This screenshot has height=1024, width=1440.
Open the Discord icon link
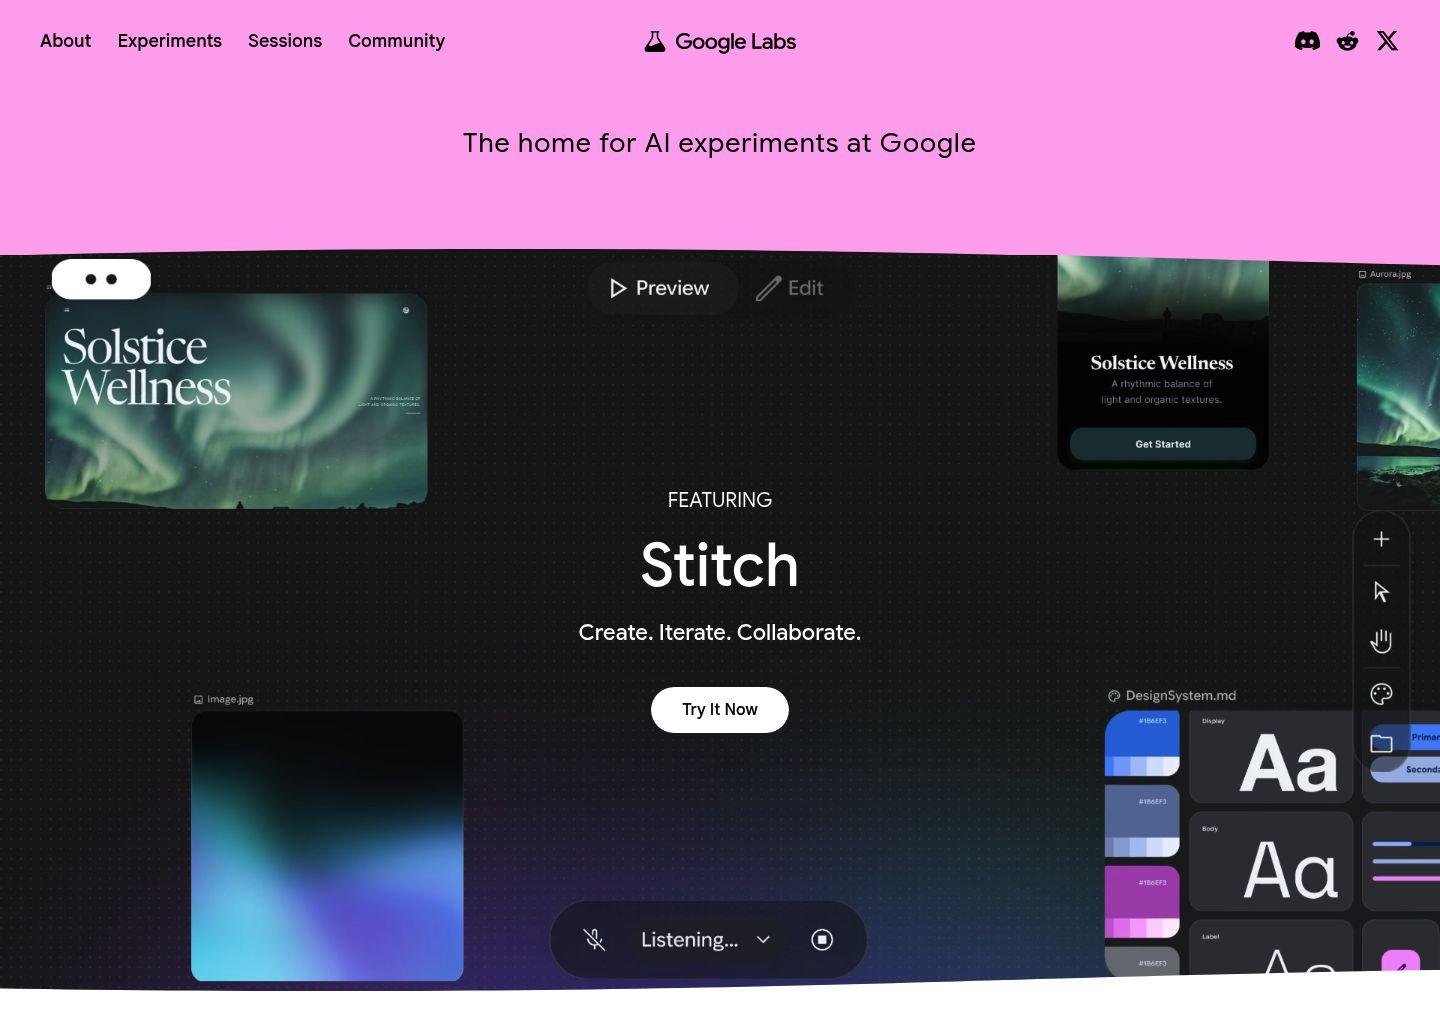point(1307,41)
